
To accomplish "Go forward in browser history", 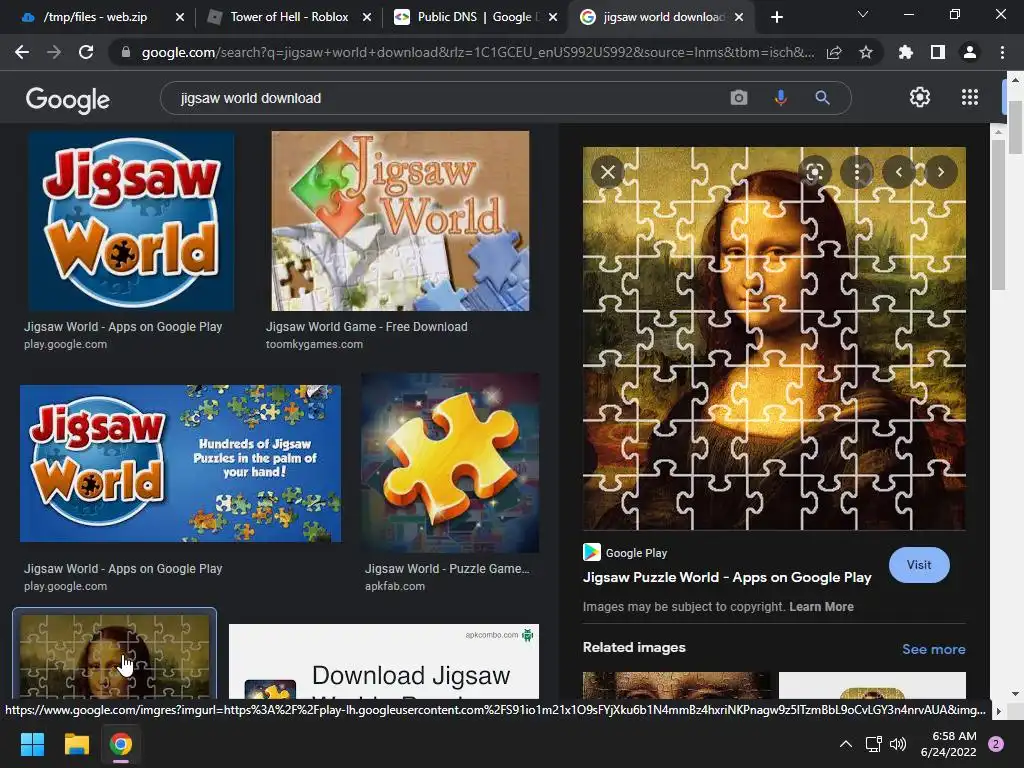I will [54, 52].
